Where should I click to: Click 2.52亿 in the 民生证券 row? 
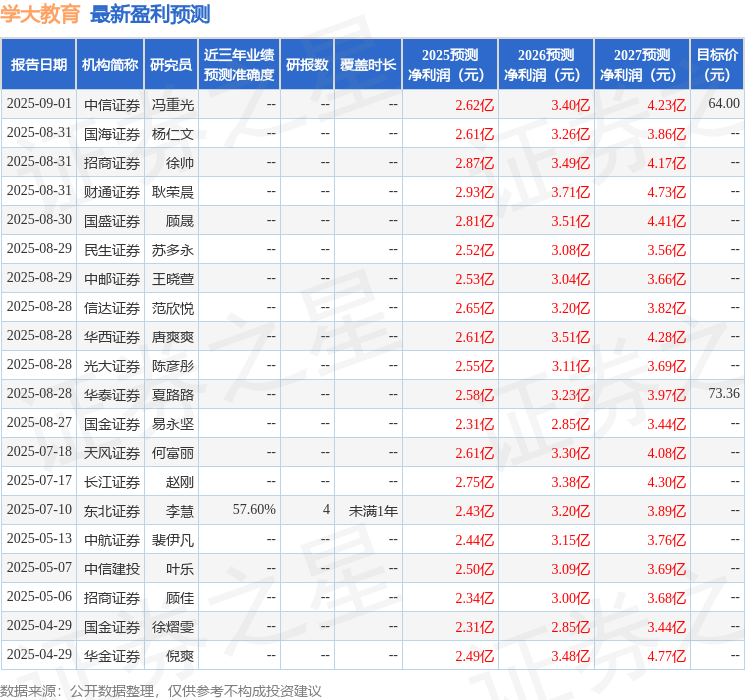click(475, 250)
